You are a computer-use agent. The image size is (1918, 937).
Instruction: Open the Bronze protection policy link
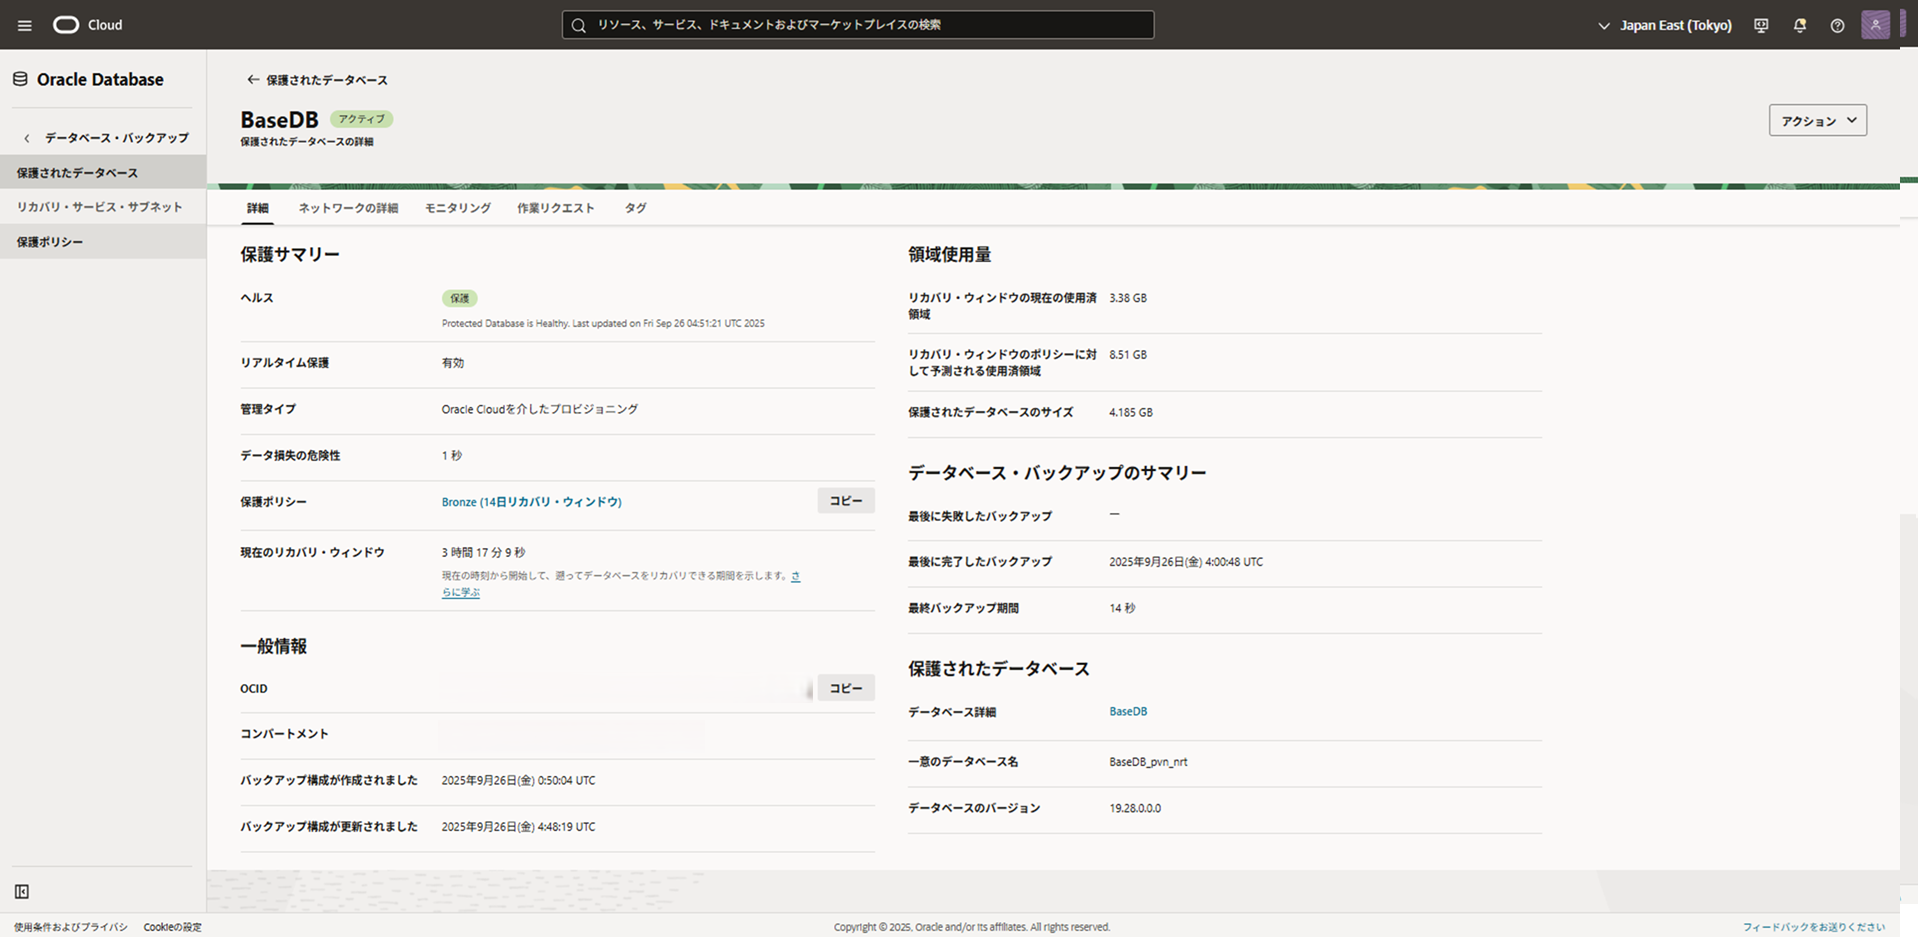coord(531,501)
